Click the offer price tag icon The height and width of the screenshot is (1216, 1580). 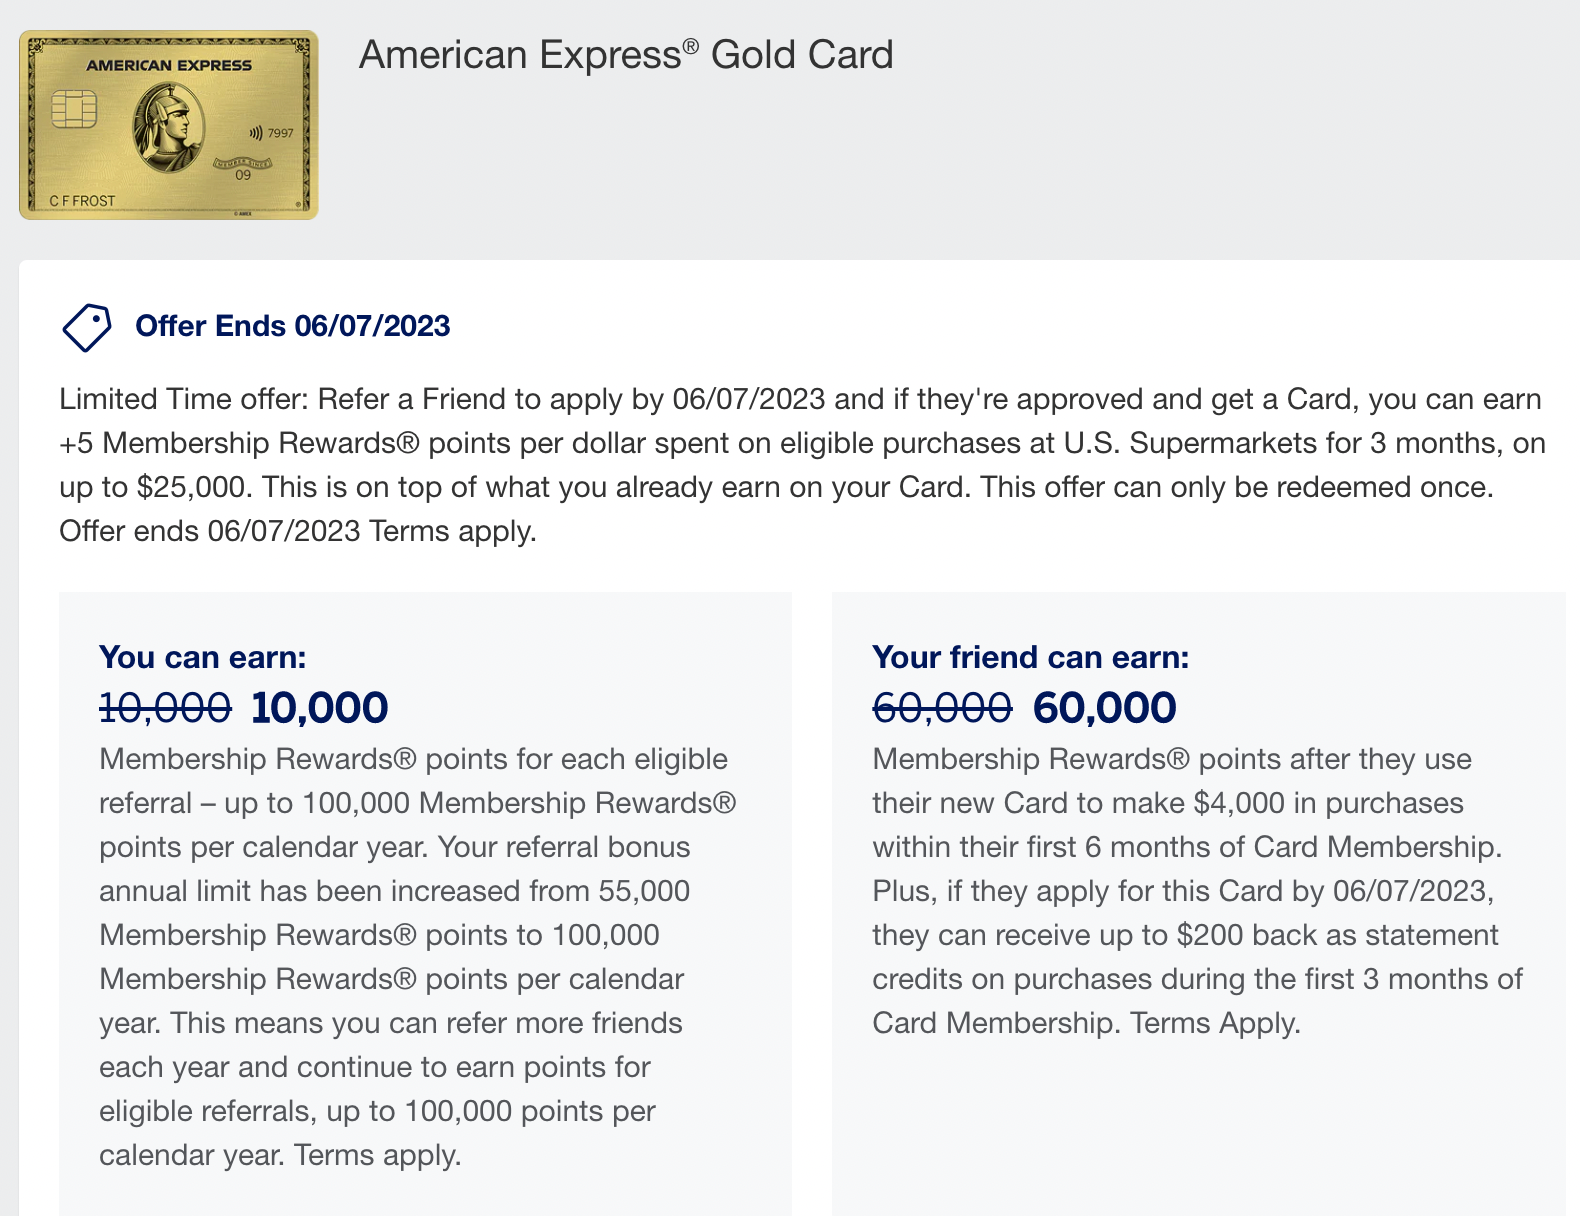tap(87, 327)
